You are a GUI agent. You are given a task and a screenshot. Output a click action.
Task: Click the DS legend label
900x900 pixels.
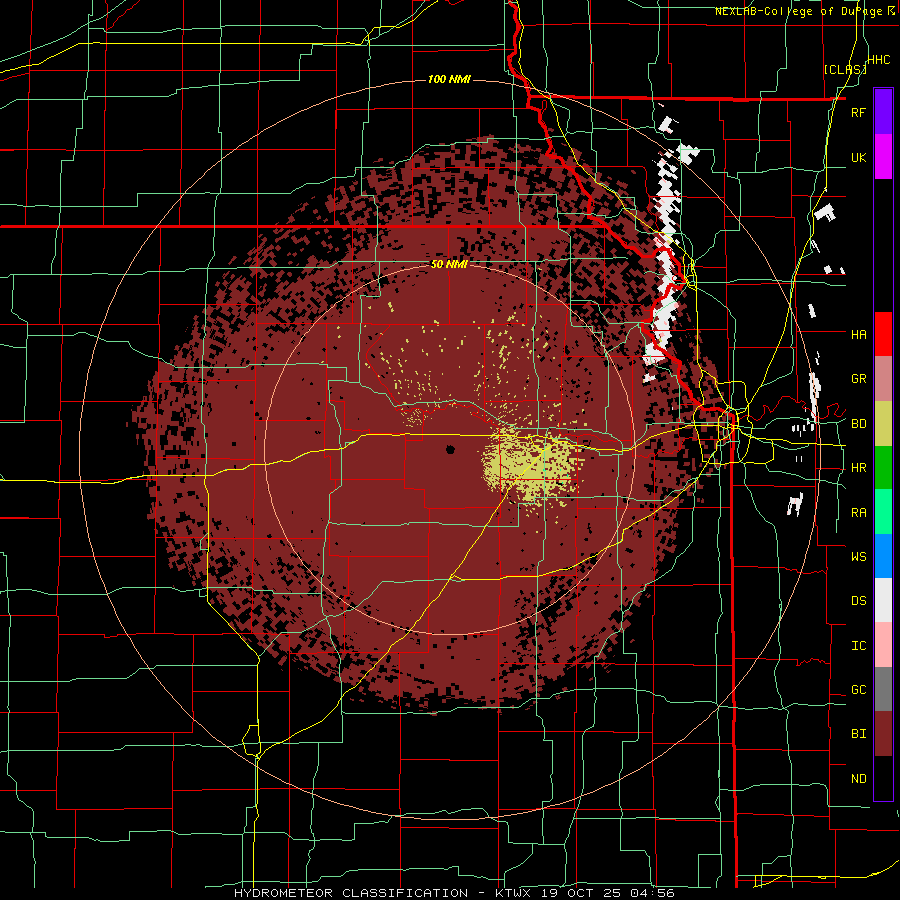point(858,601)
